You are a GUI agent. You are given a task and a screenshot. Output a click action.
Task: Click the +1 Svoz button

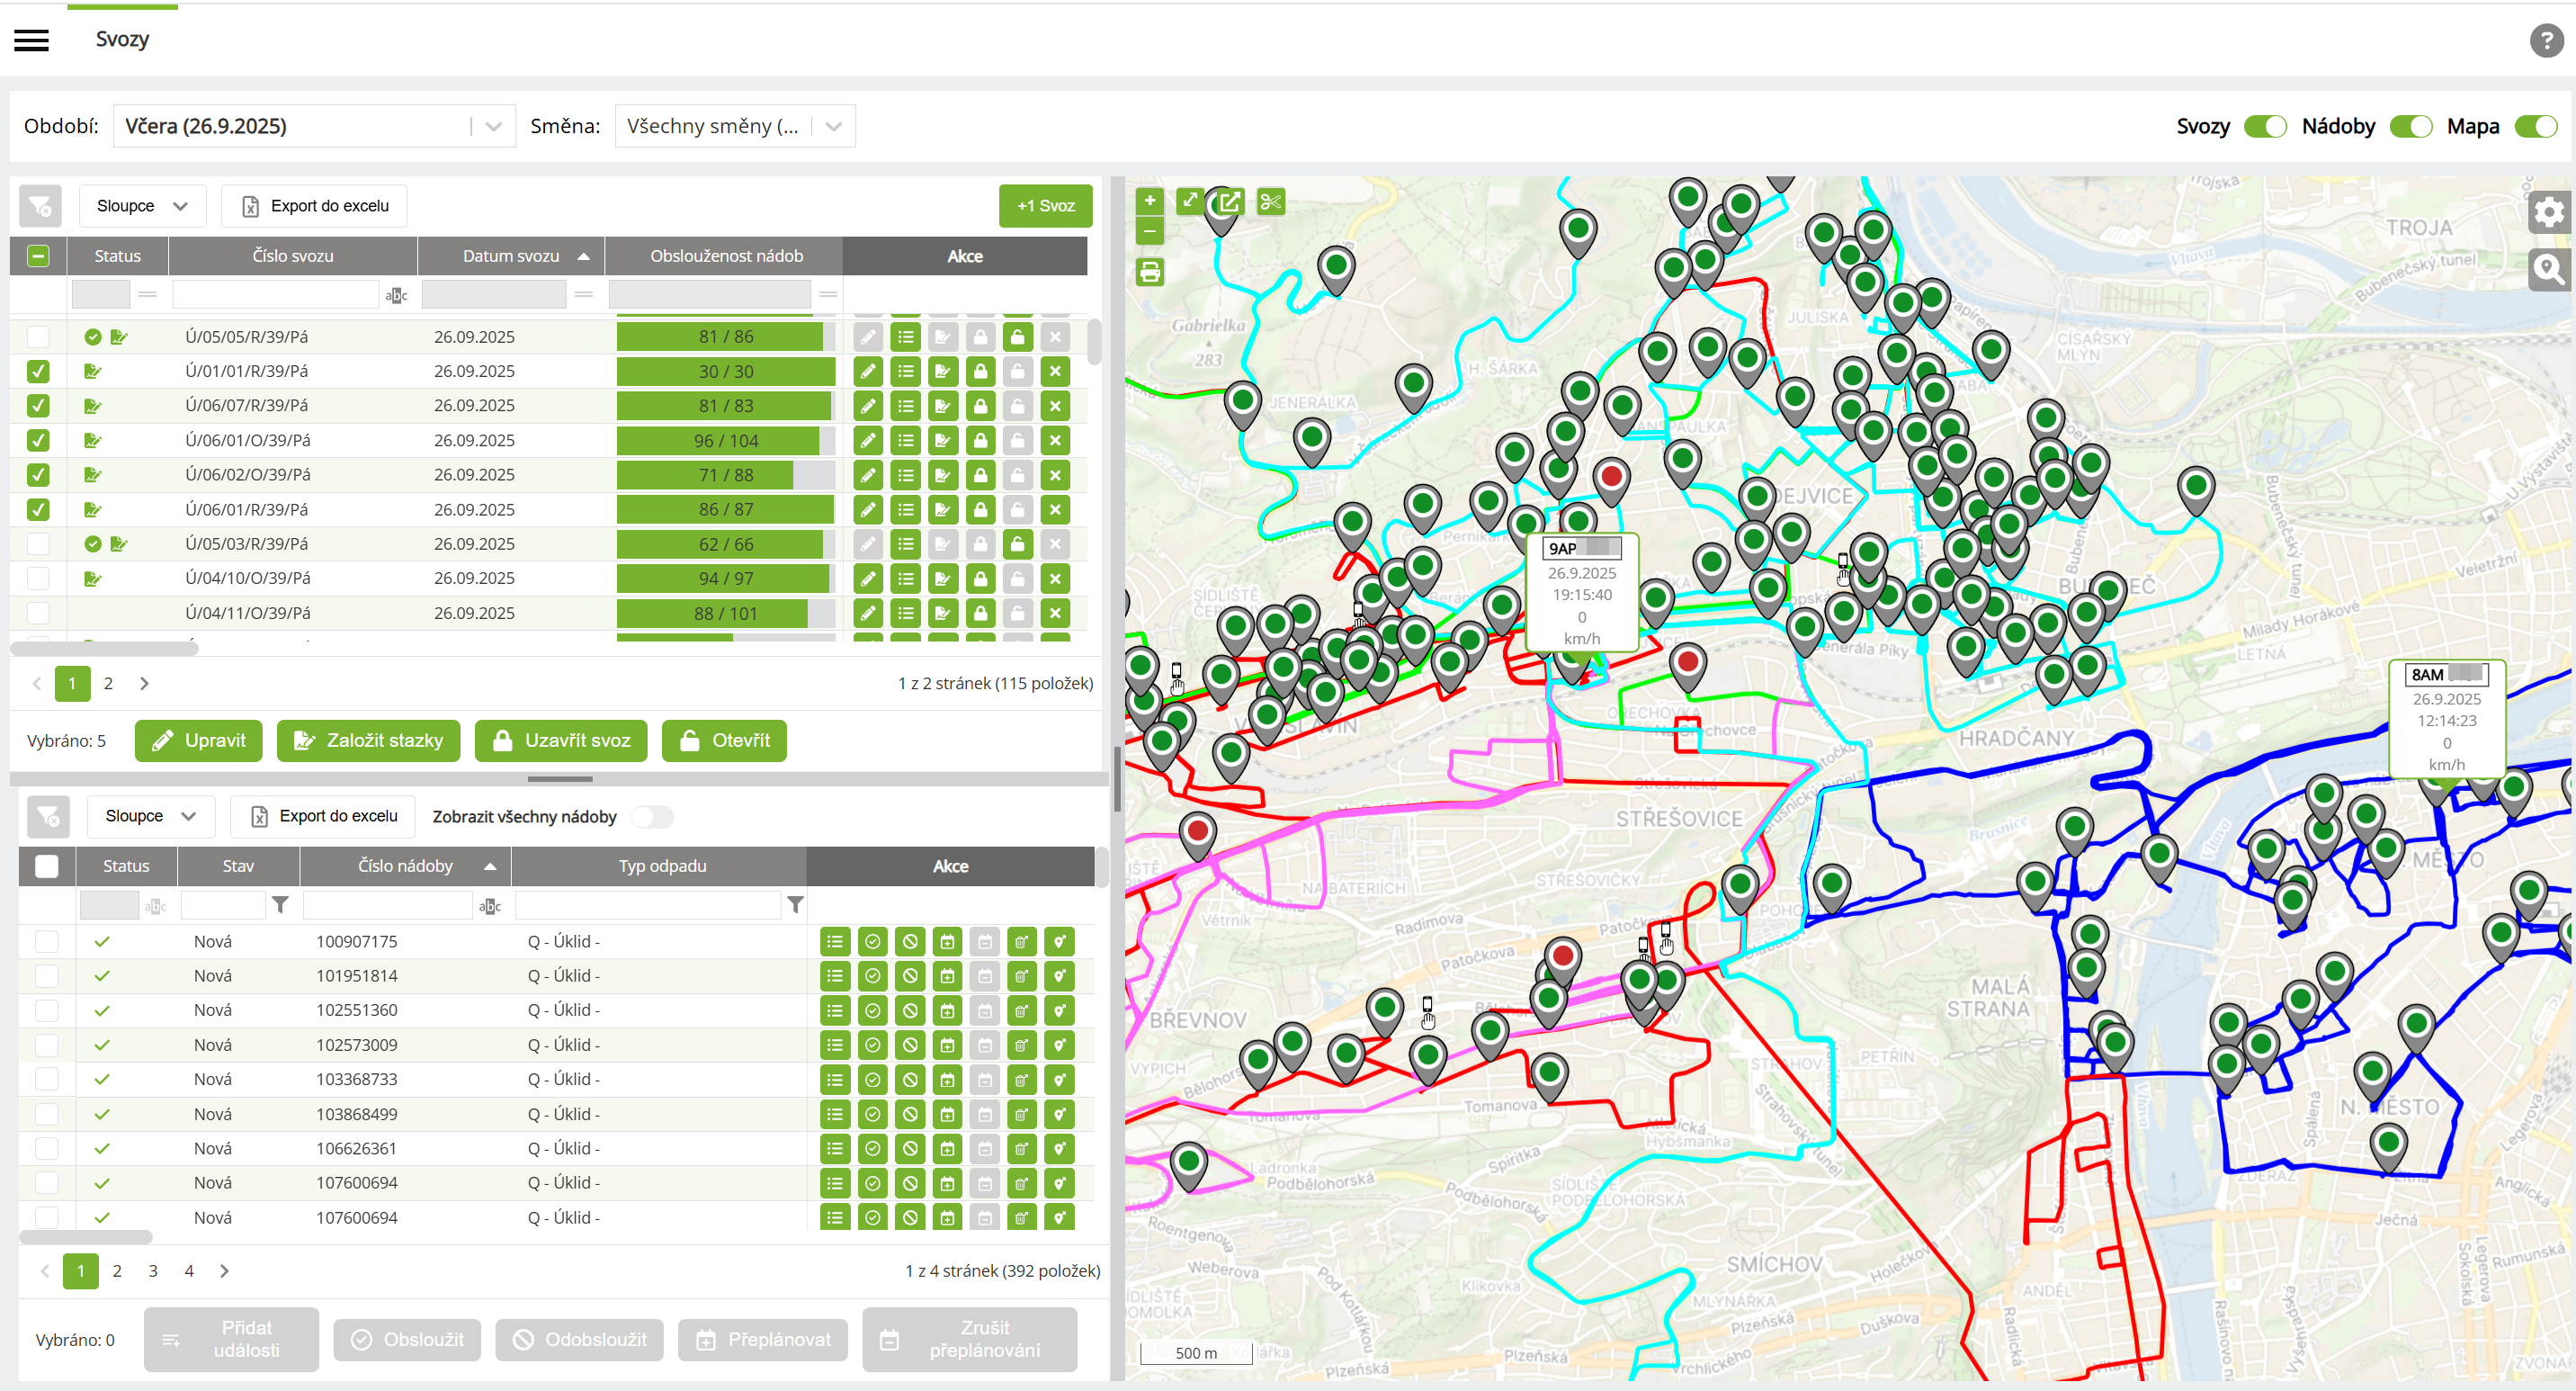point(1045,206)
